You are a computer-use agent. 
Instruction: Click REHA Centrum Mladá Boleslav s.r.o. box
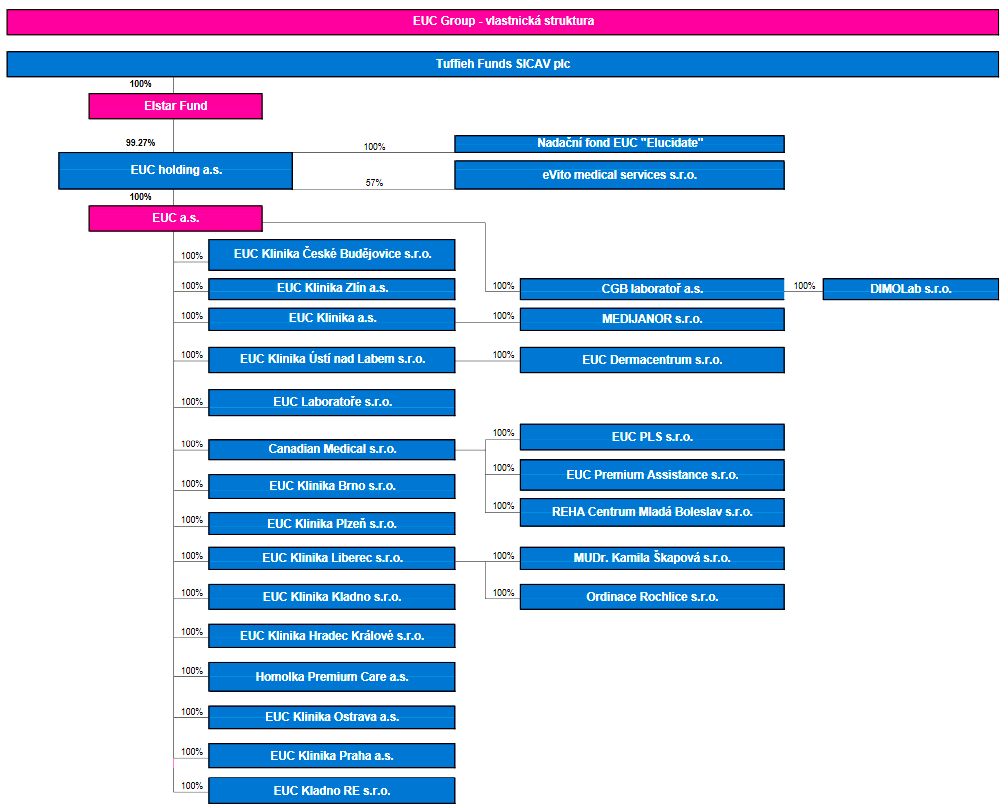point(652,512)
